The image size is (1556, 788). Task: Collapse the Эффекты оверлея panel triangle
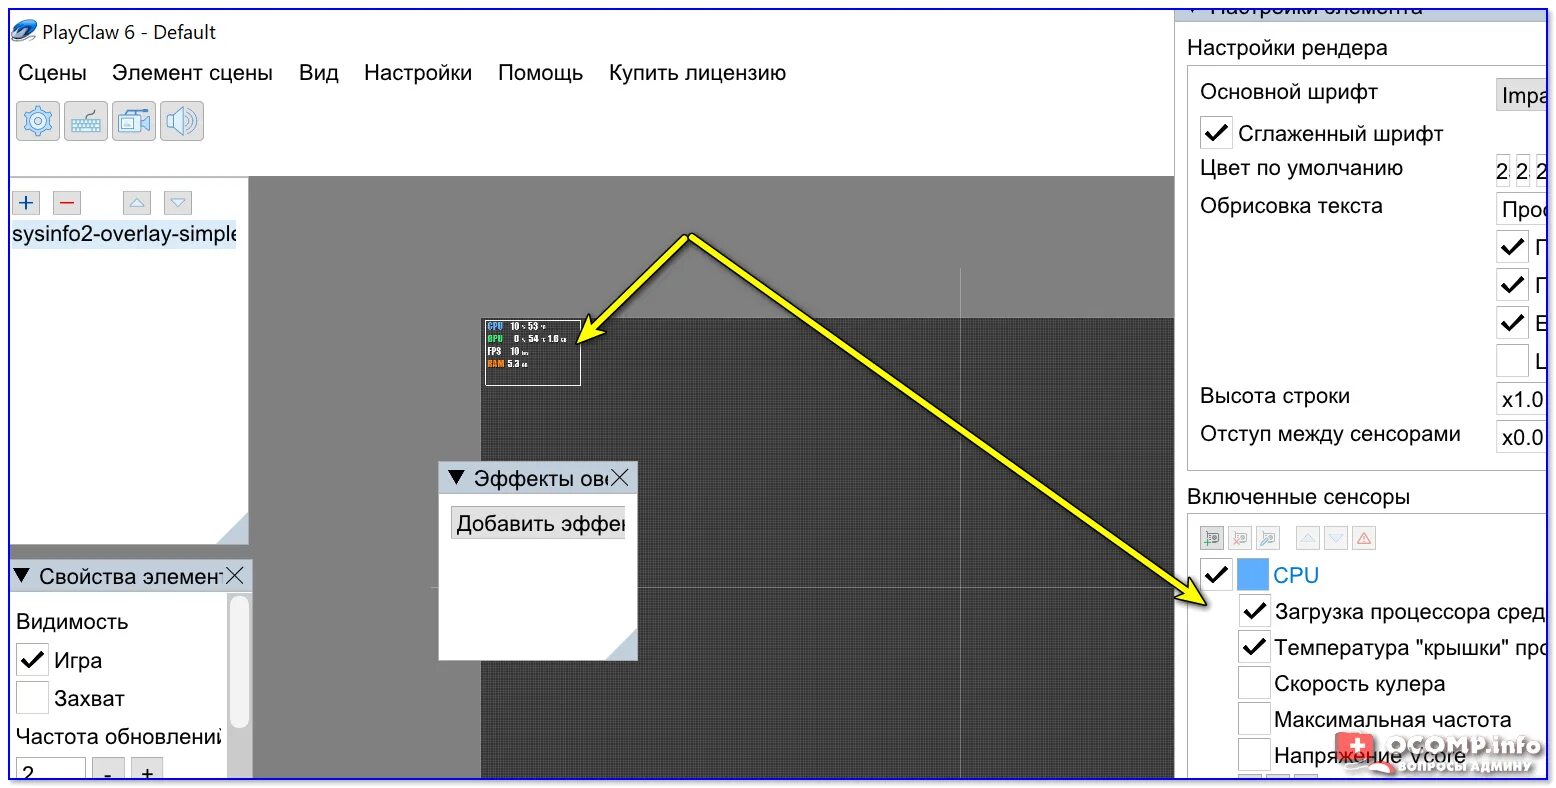pyautogui.click(x=456, y=478)
